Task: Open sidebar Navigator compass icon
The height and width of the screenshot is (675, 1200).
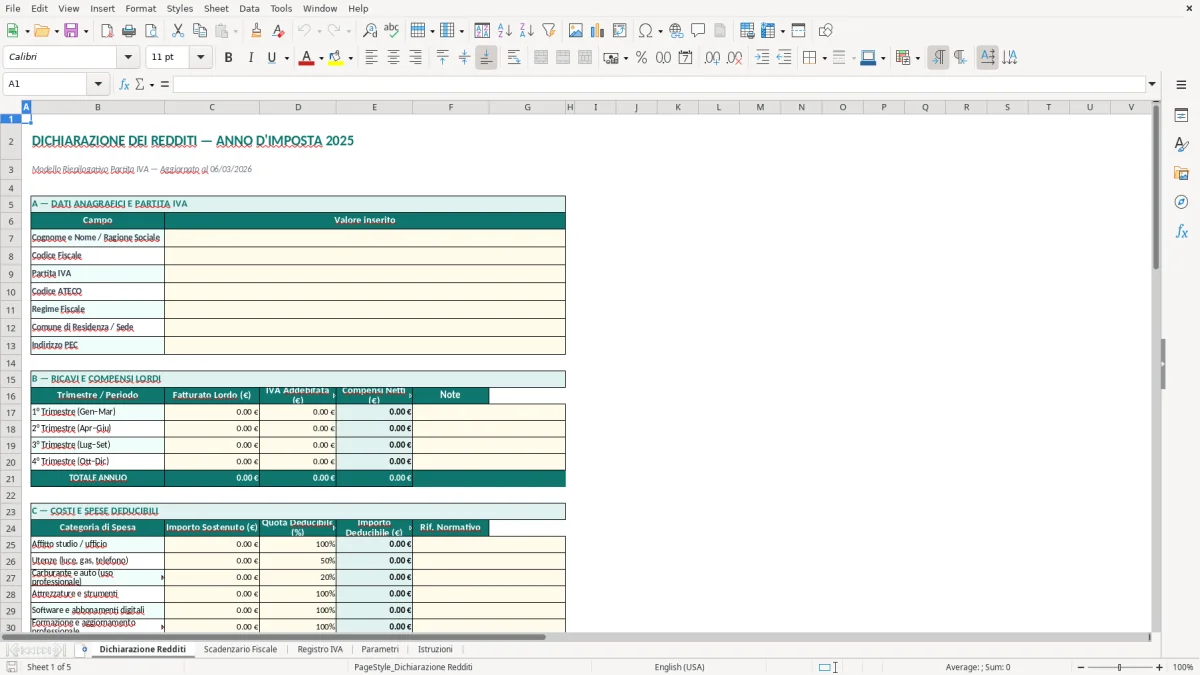Action: coord(1181,202)
